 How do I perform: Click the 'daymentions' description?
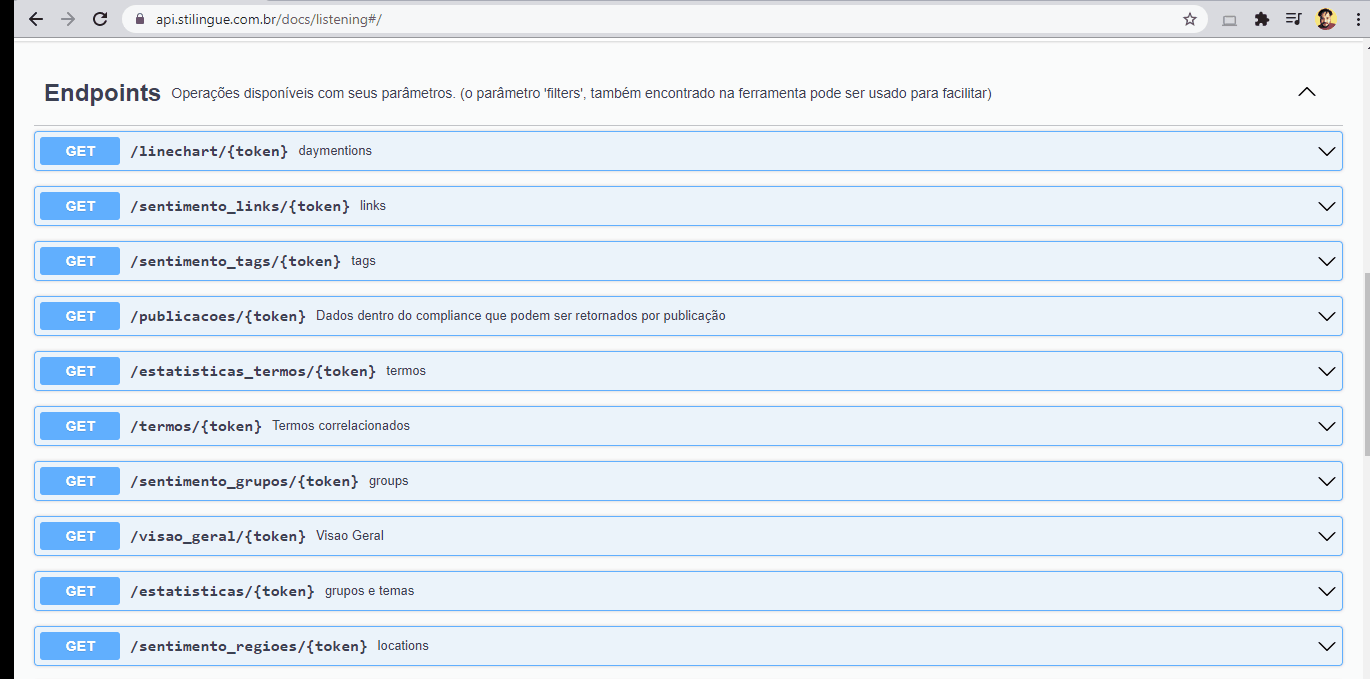pos(335,151)
